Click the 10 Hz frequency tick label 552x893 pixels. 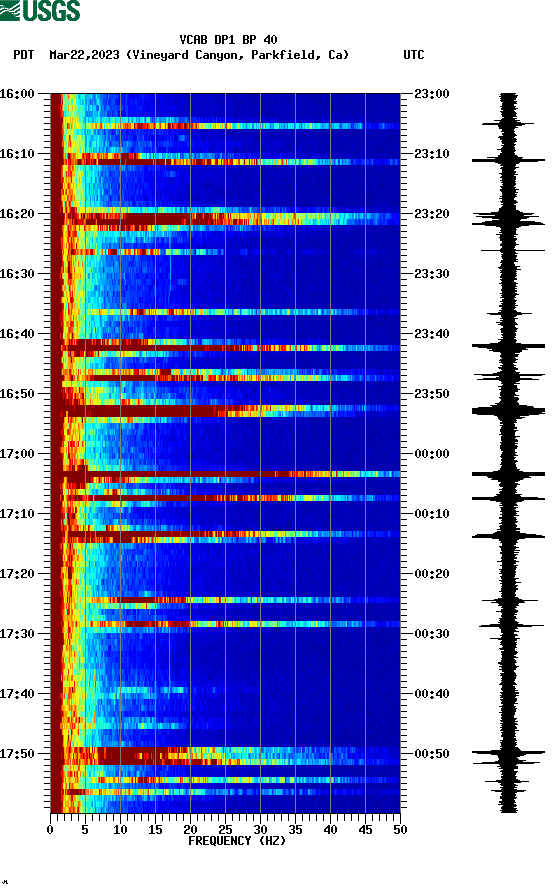120,830
